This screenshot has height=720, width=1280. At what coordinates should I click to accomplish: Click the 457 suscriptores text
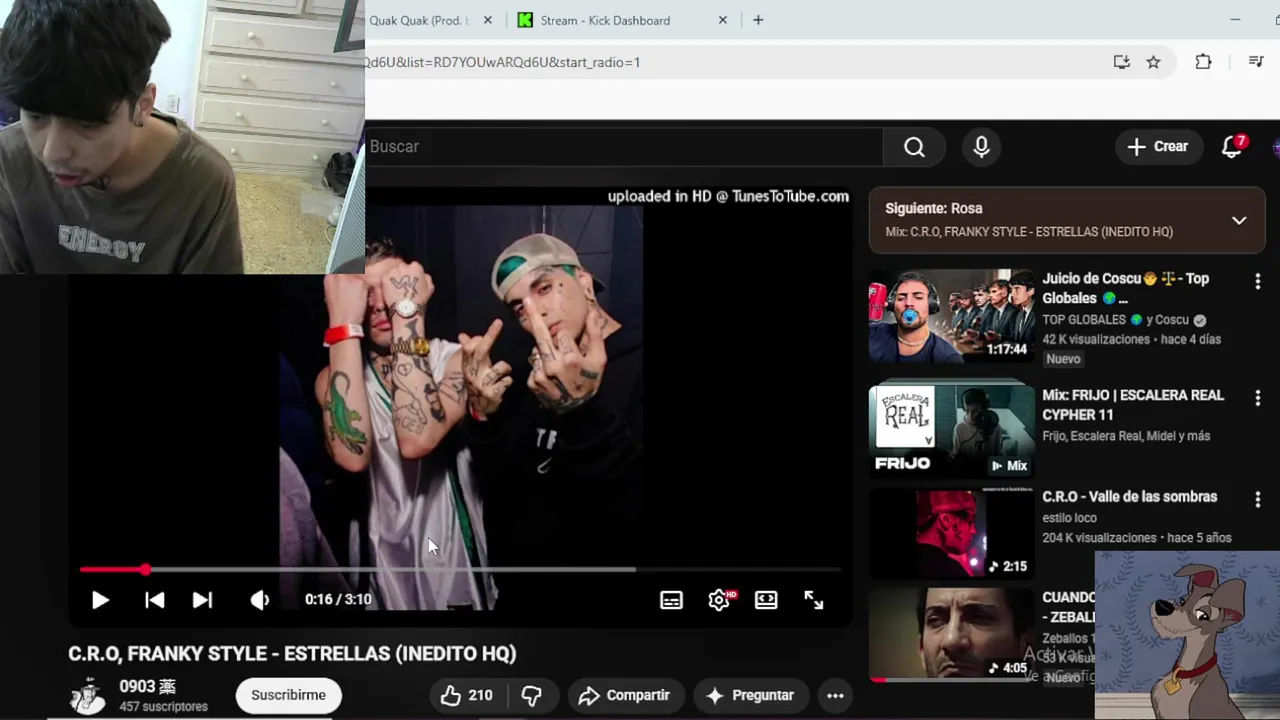(163, 707)
